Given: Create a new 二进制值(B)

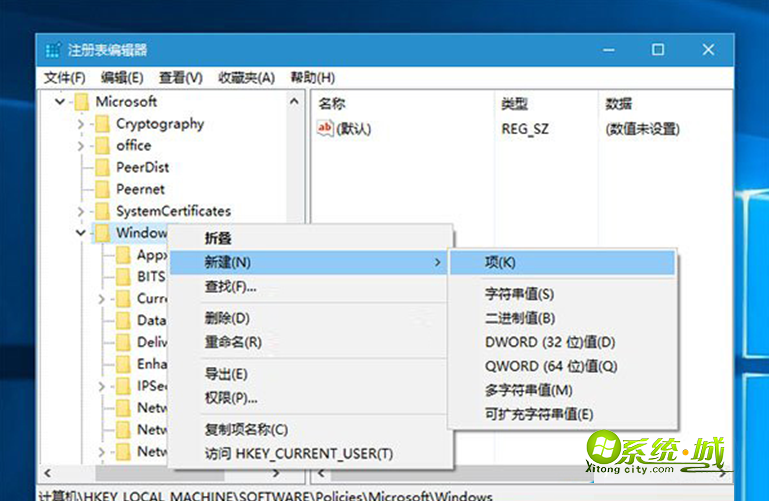Looking at the screenshot, I should pyautogui.click(x=563, y=318).
